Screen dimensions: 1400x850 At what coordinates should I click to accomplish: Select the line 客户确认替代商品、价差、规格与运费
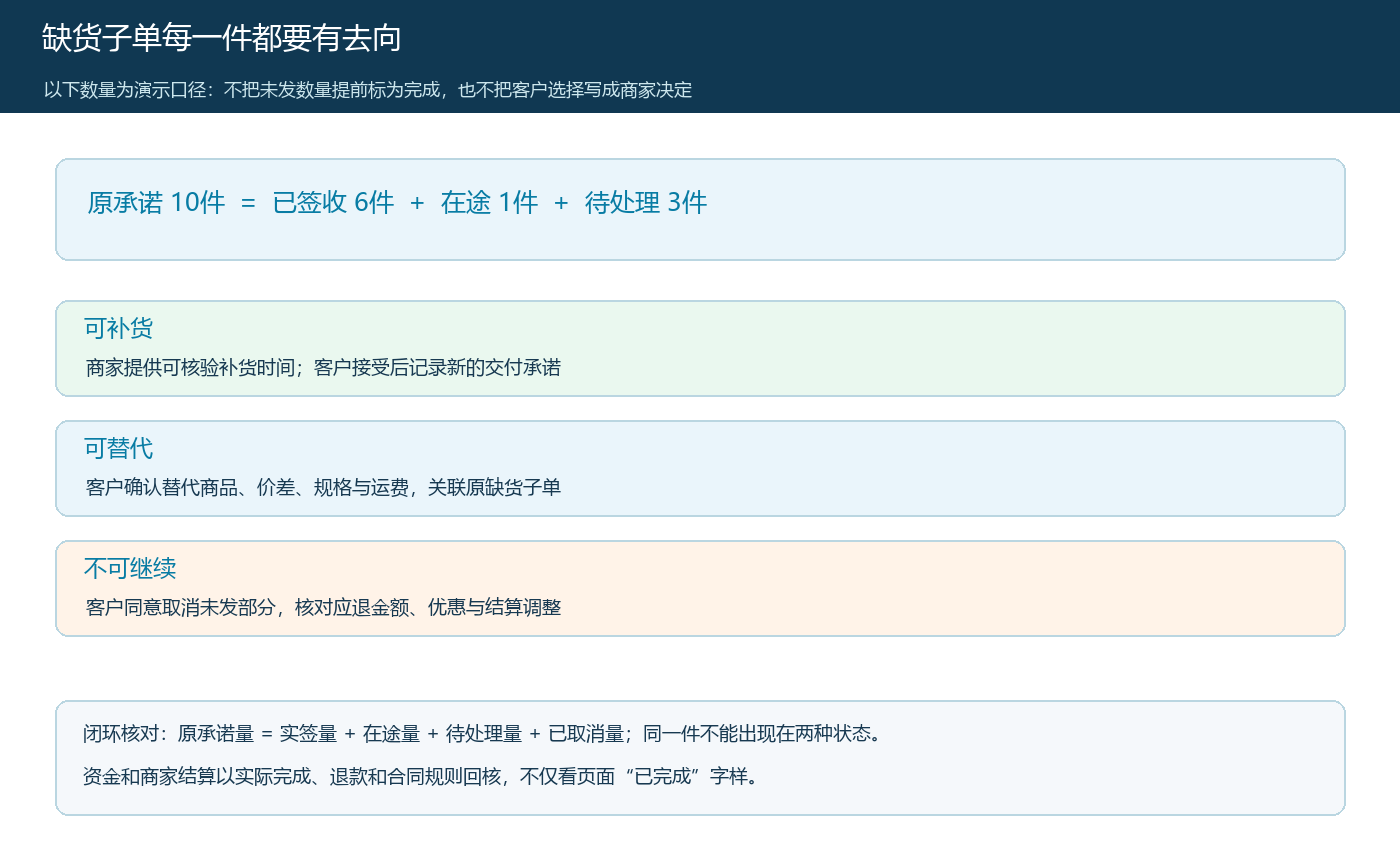coord(324,488)
